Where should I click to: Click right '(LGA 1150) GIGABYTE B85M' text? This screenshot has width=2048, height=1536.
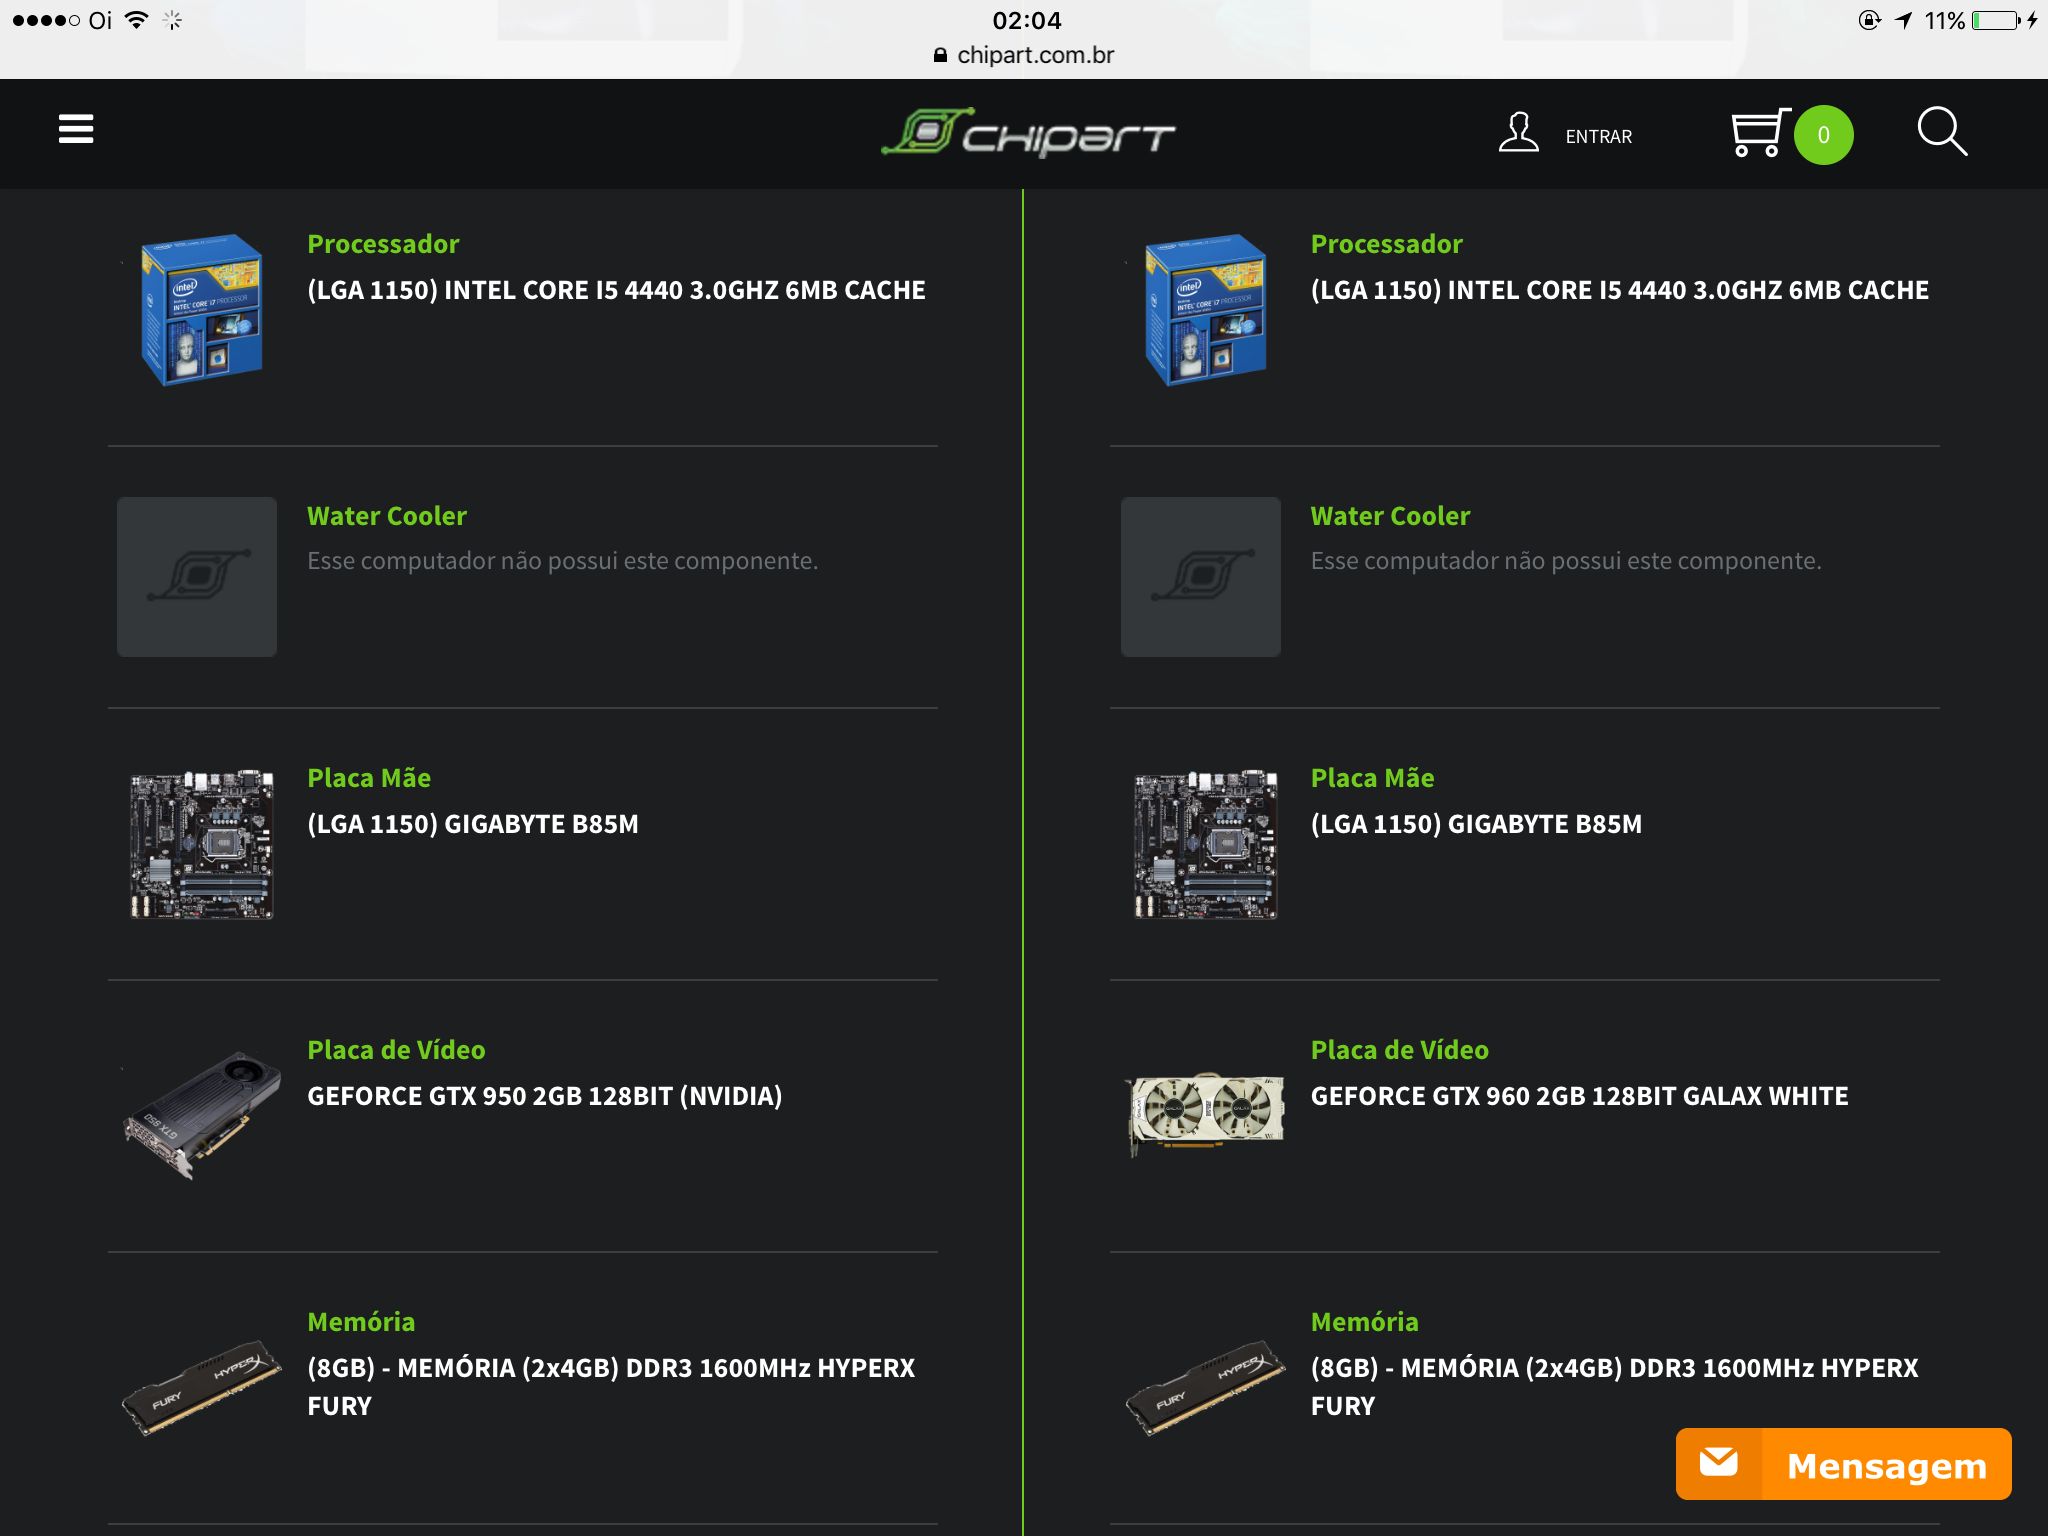tap(1477, 824)
